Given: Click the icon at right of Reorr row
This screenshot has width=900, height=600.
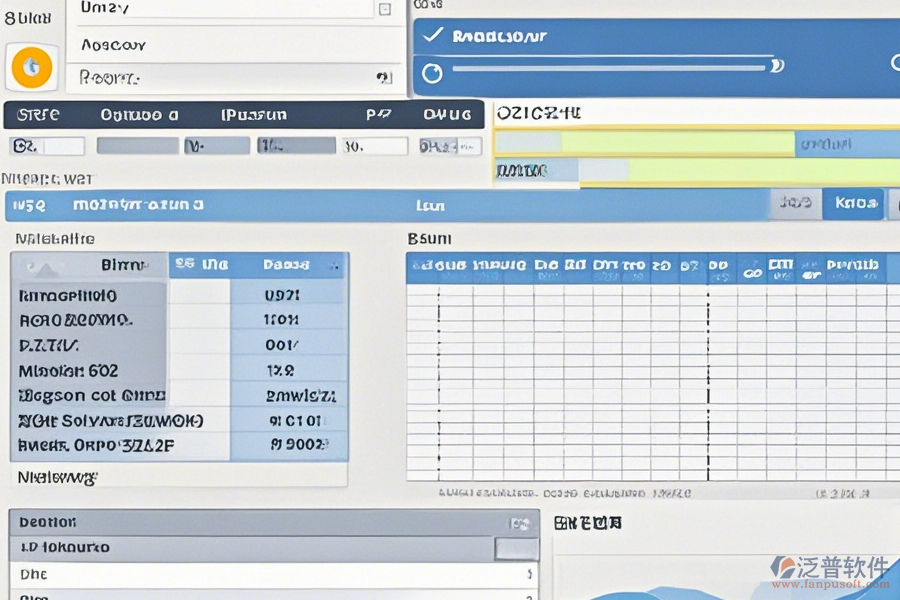Looking at the screenshot, I should [x=383, y=77].
